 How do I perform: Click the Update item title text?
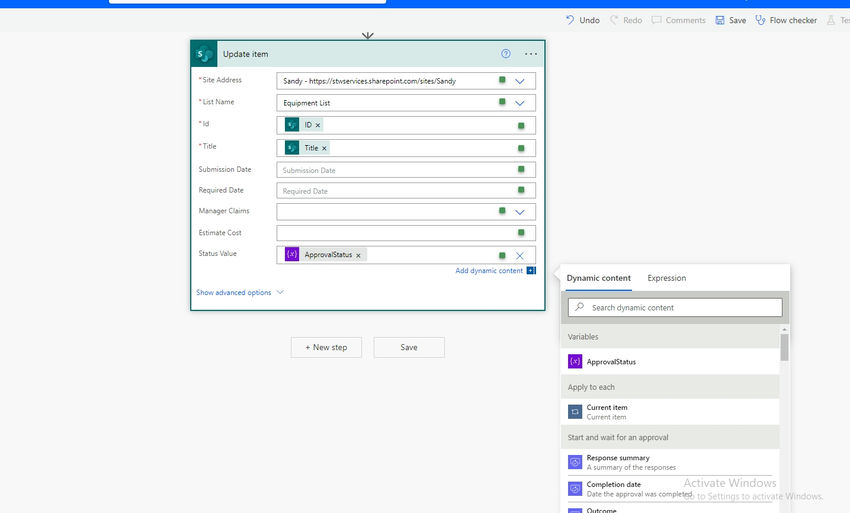click(246, 54)
